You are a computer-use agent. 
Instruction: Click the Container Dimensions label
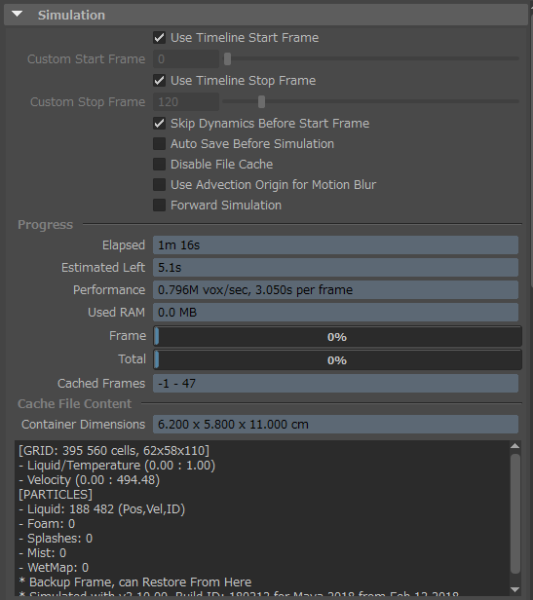point(83,424)
